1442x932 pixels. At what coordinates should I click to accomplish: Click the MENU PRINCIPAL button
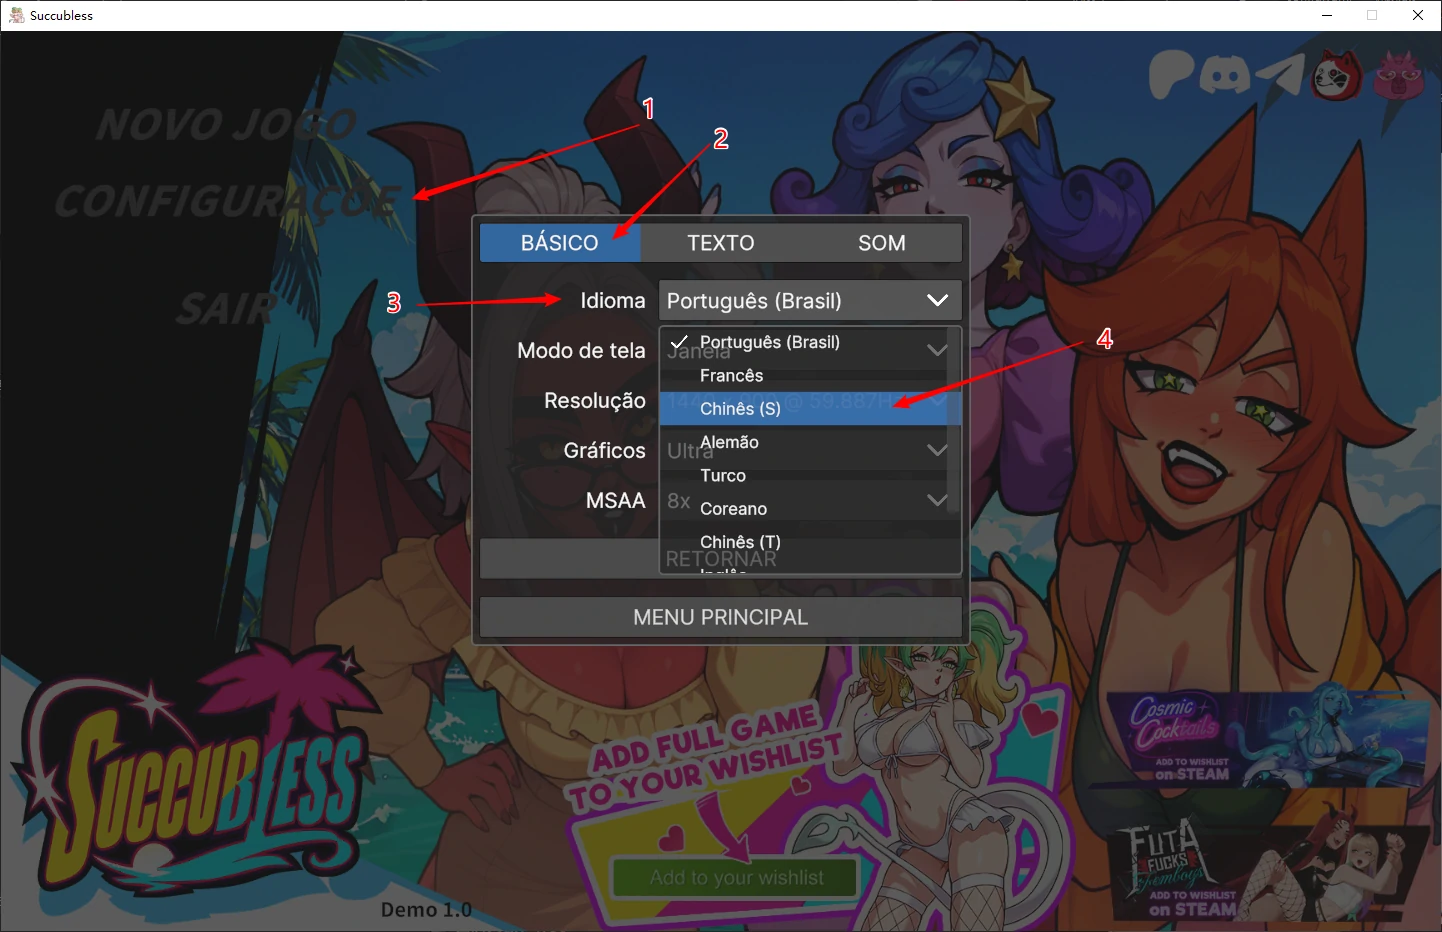pyautogui.click(x=720, y=617)
